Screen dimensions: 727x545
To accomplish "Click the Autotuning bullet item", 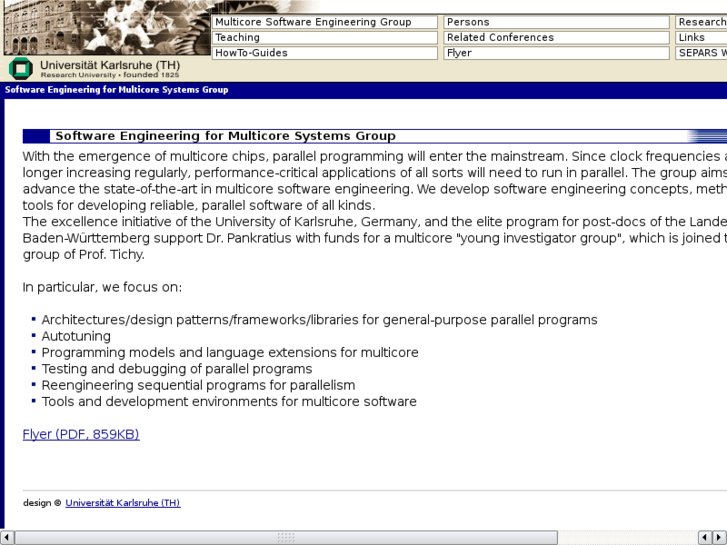I will (x=76, y=336).
